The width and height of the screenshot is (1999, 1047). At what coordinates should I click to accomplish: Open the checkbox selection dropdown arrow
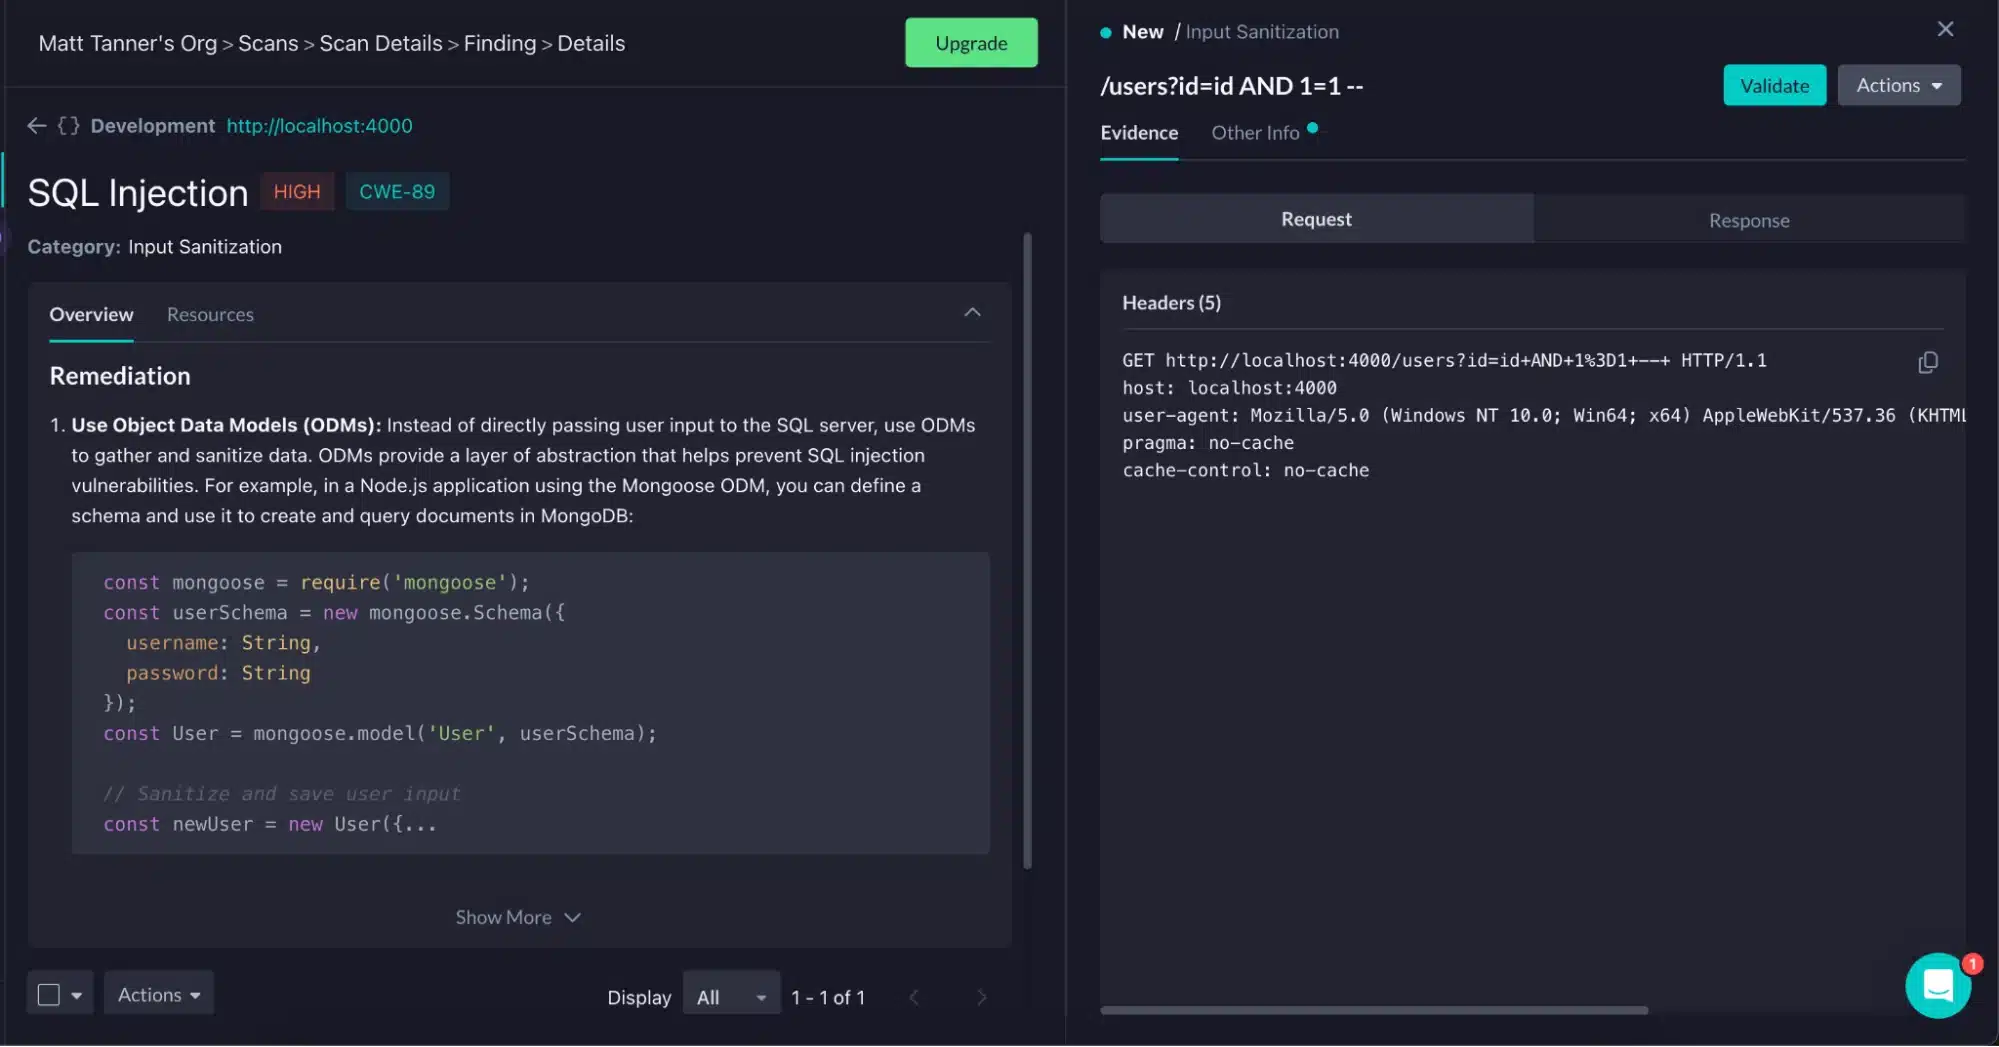(77, 995)
